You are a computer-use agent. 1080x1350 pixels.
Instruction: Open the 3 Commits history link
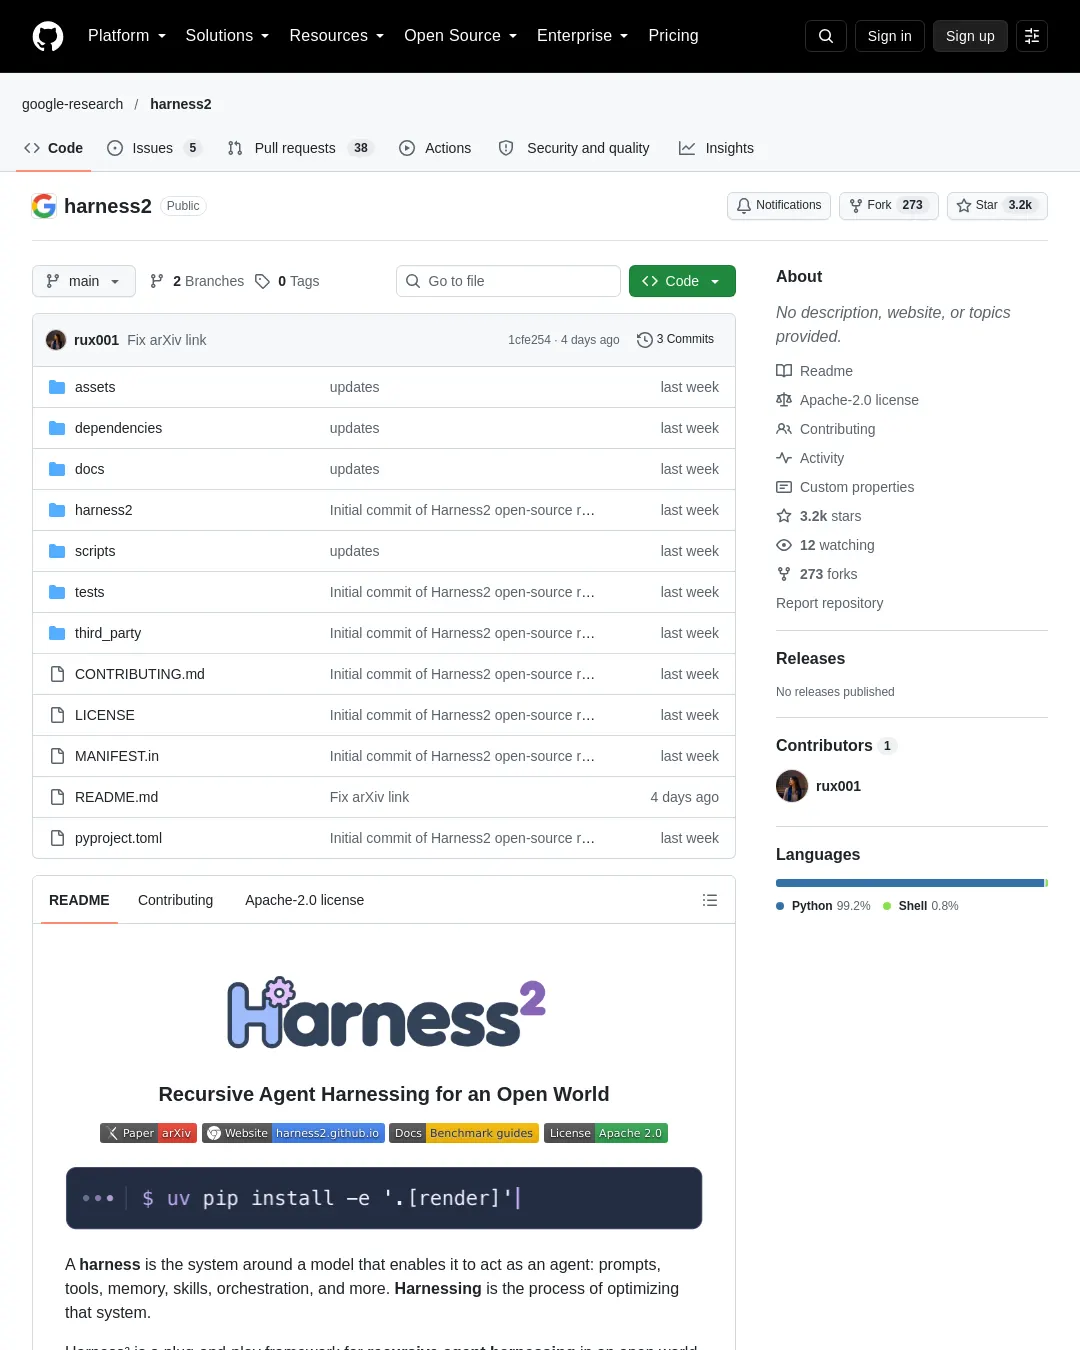tap(676, 340)
